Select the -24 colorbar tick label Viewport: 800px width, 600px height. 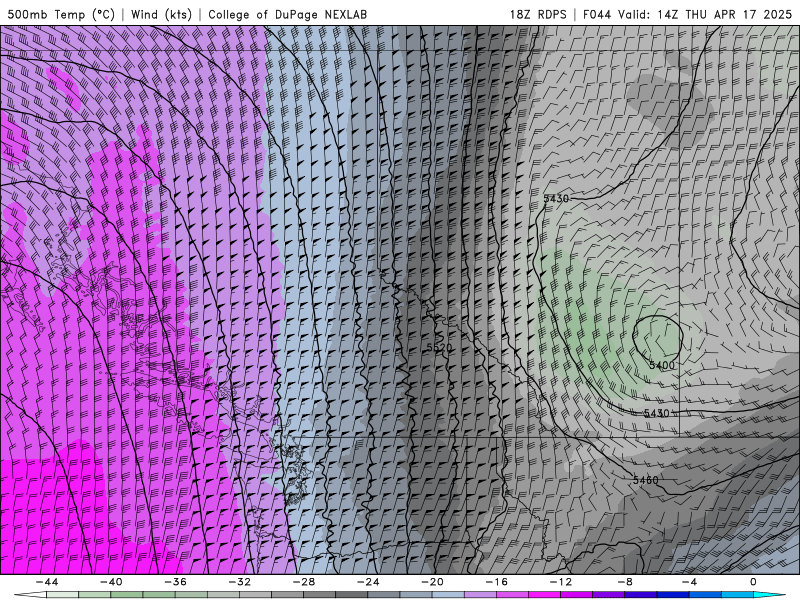[x=368, y=582]
